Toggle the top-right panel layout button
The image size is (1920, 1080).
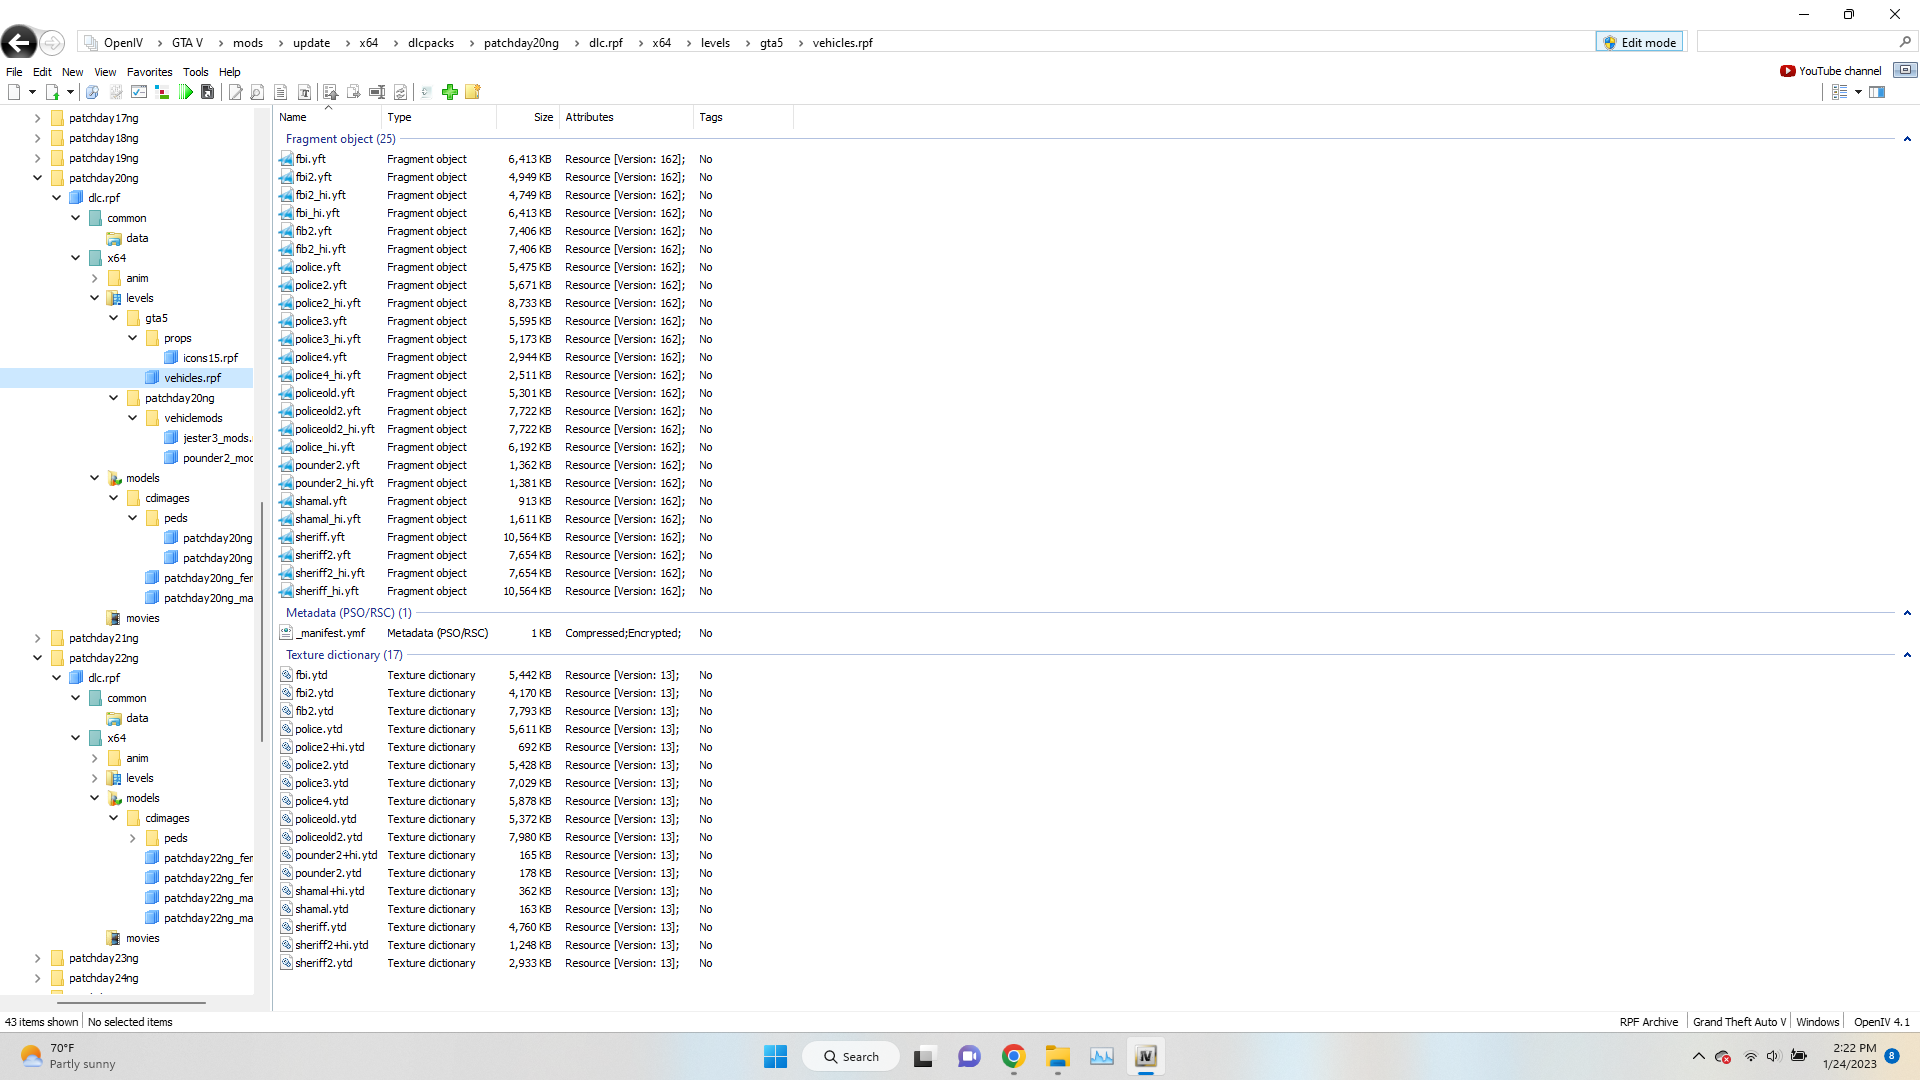click(x=1905, y=70)
